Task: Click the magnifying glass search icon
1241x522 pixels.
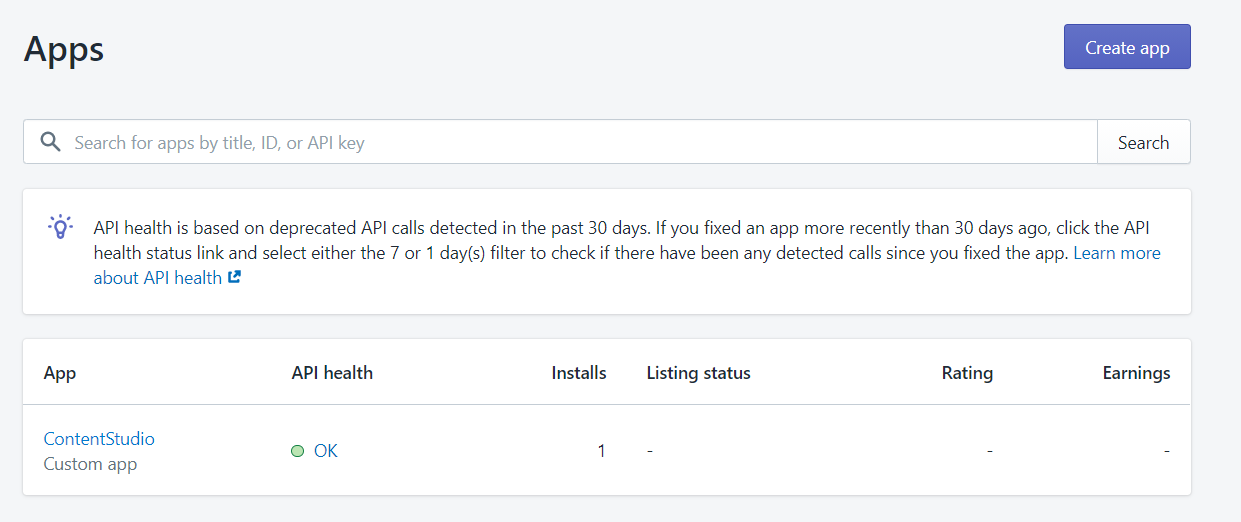Action: coord(50,142)
